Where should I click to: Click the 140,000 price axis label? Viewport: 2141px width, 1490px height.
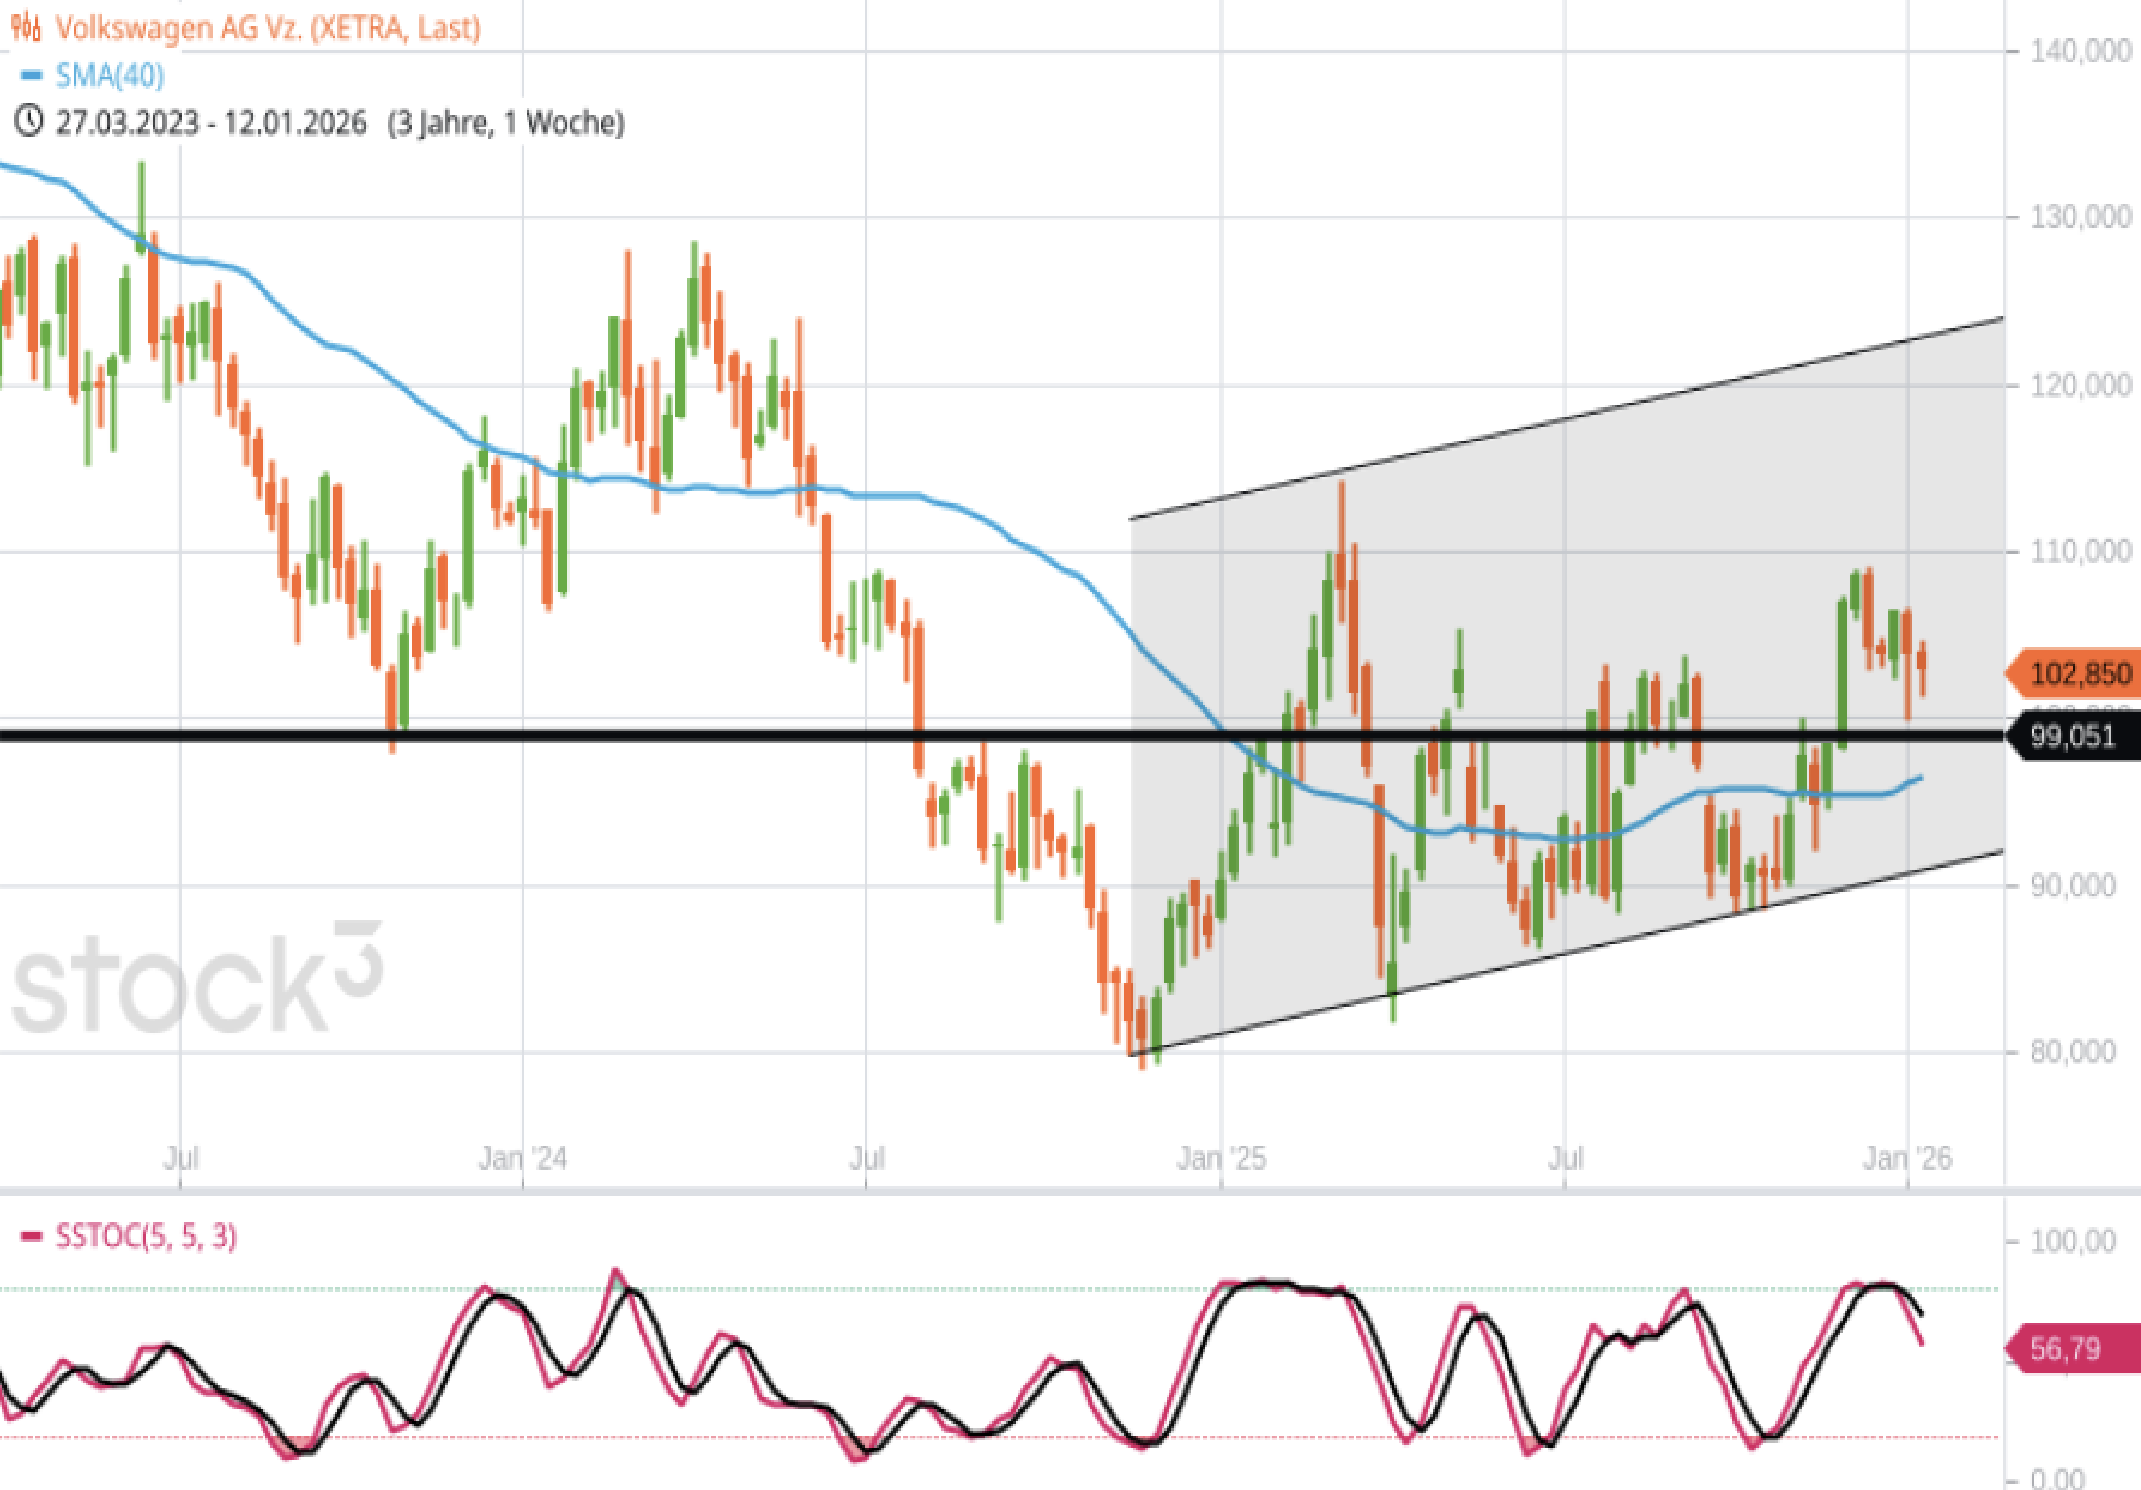tap(2080, 51)
